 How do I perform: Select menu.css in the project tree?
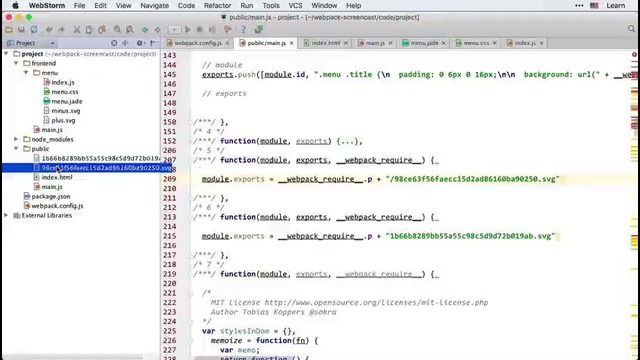pyautogui.click(x=65, y=92)
